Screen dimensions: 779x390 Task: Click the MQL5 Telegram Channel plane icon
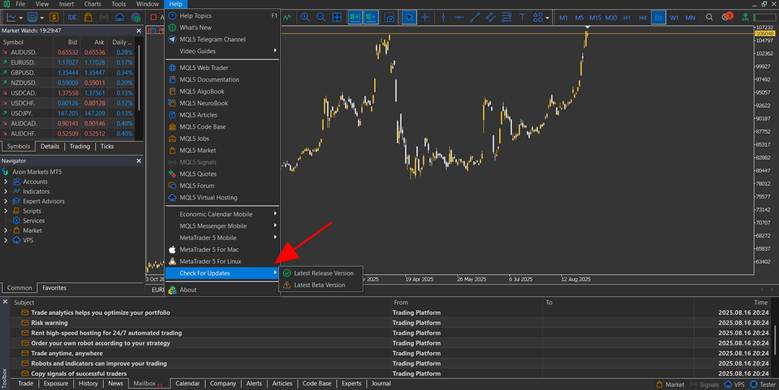coord(172,39)
